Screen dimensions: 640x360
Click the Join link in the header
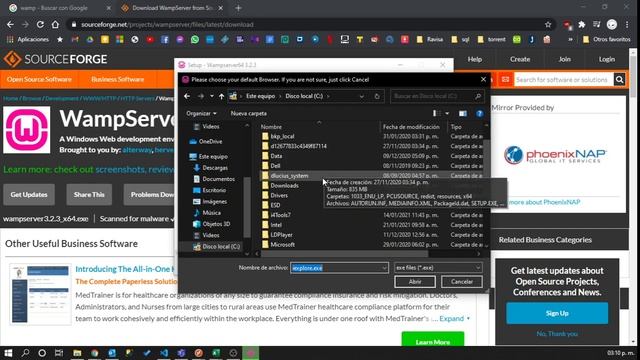564,59
